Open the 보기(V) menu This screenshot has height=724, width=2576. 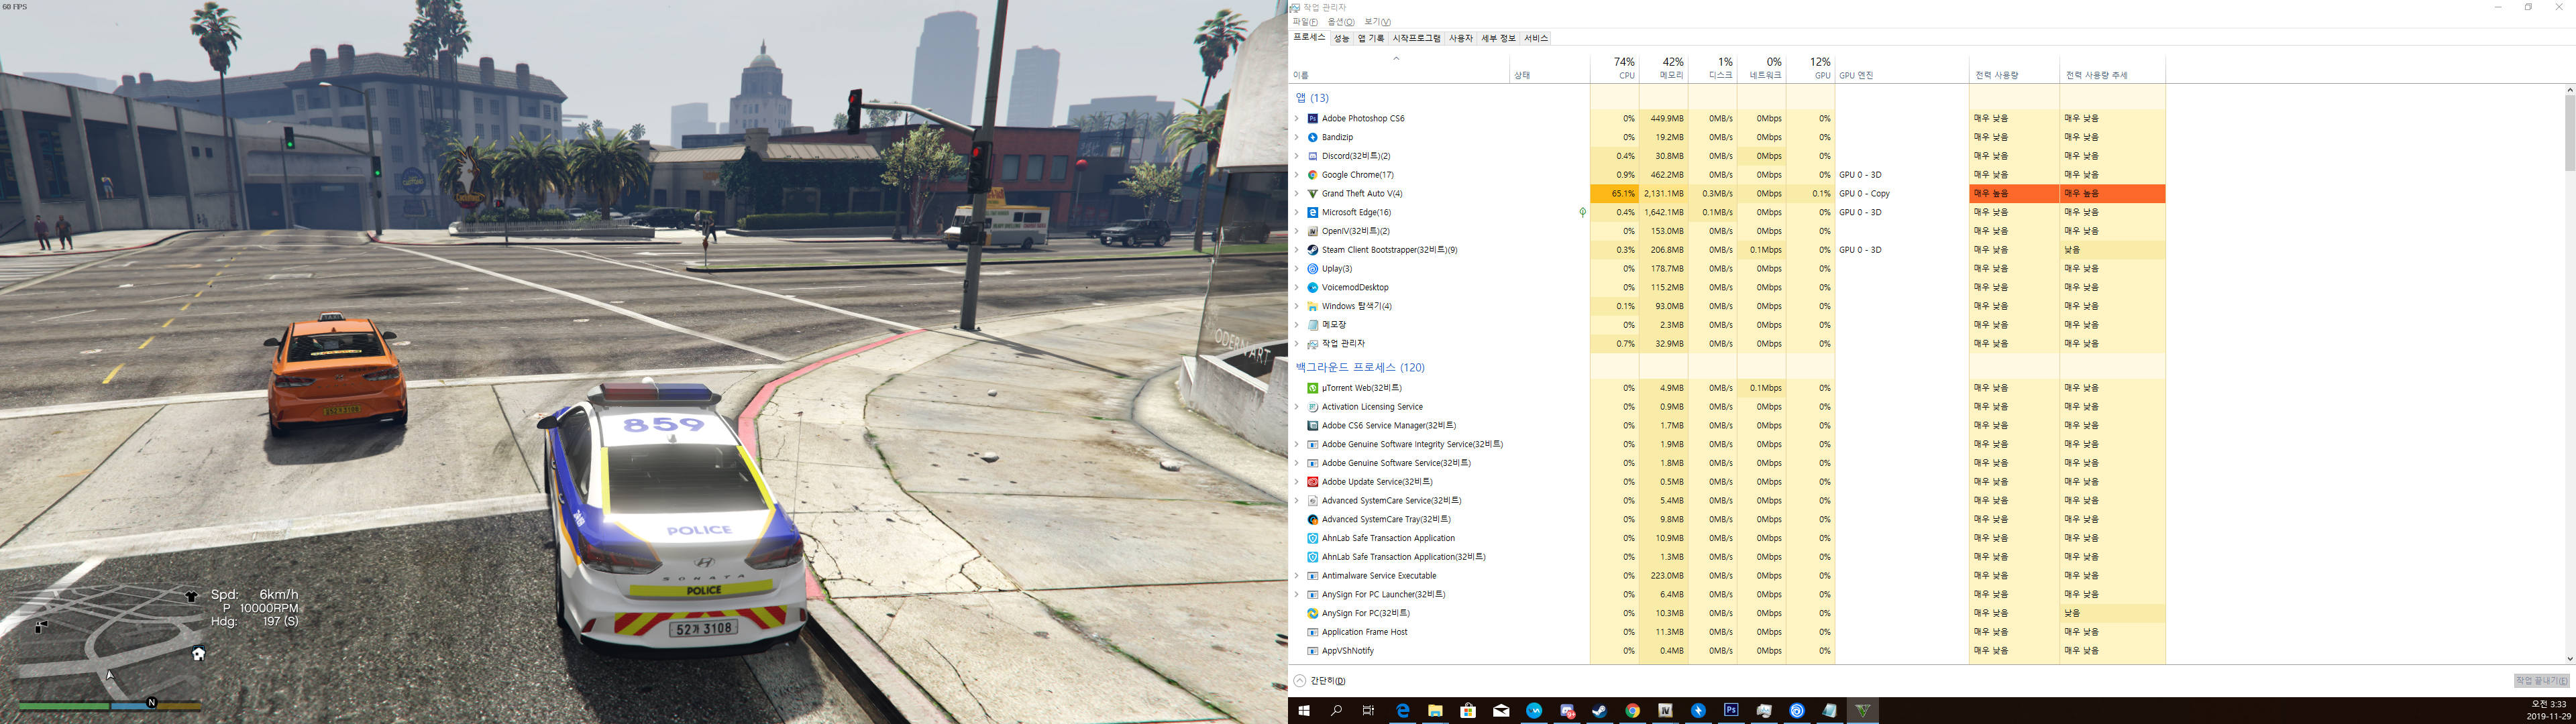(1377, 22)
